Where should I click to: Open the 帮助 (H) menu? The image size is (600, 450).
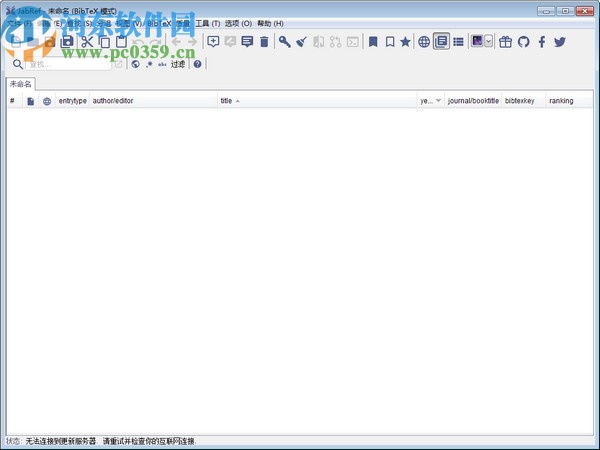point(271,23)
